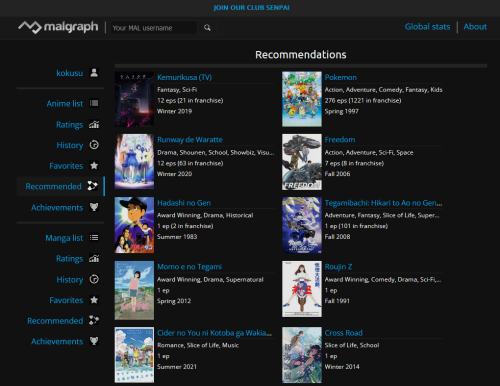This screenshot has width=500, height=386.
Task: Open anime History page
Action: click(x=70, y=145)
